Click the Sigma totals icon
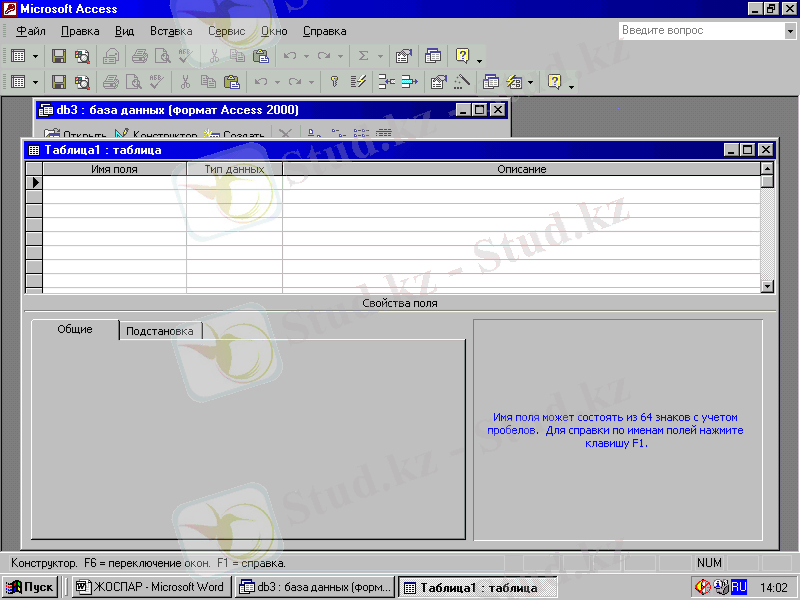The width and height of the screenshot is (800, 600). coord(363,56)
